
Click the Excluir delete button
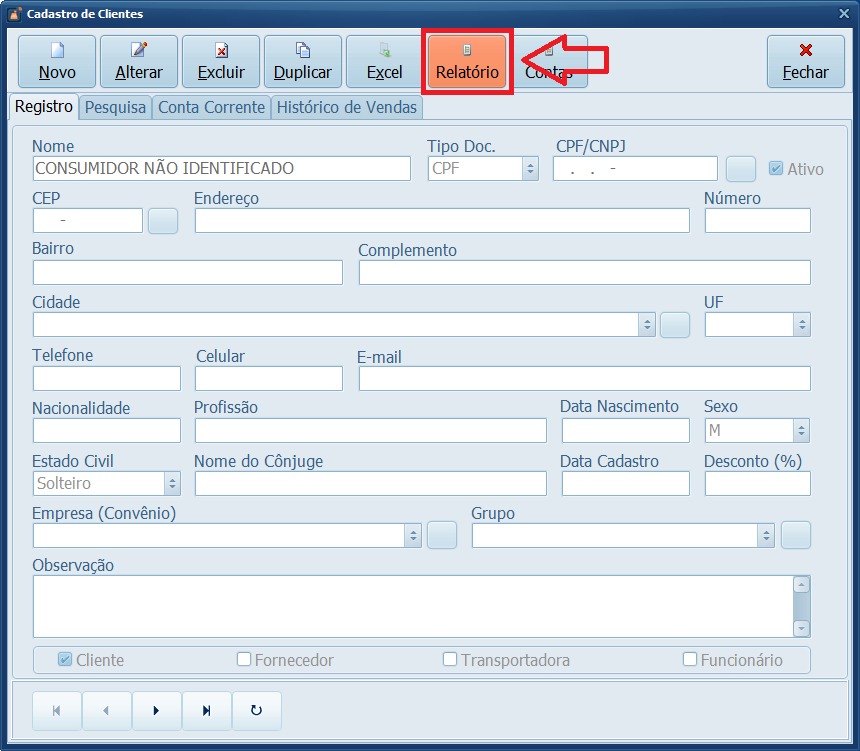(221, 61)
